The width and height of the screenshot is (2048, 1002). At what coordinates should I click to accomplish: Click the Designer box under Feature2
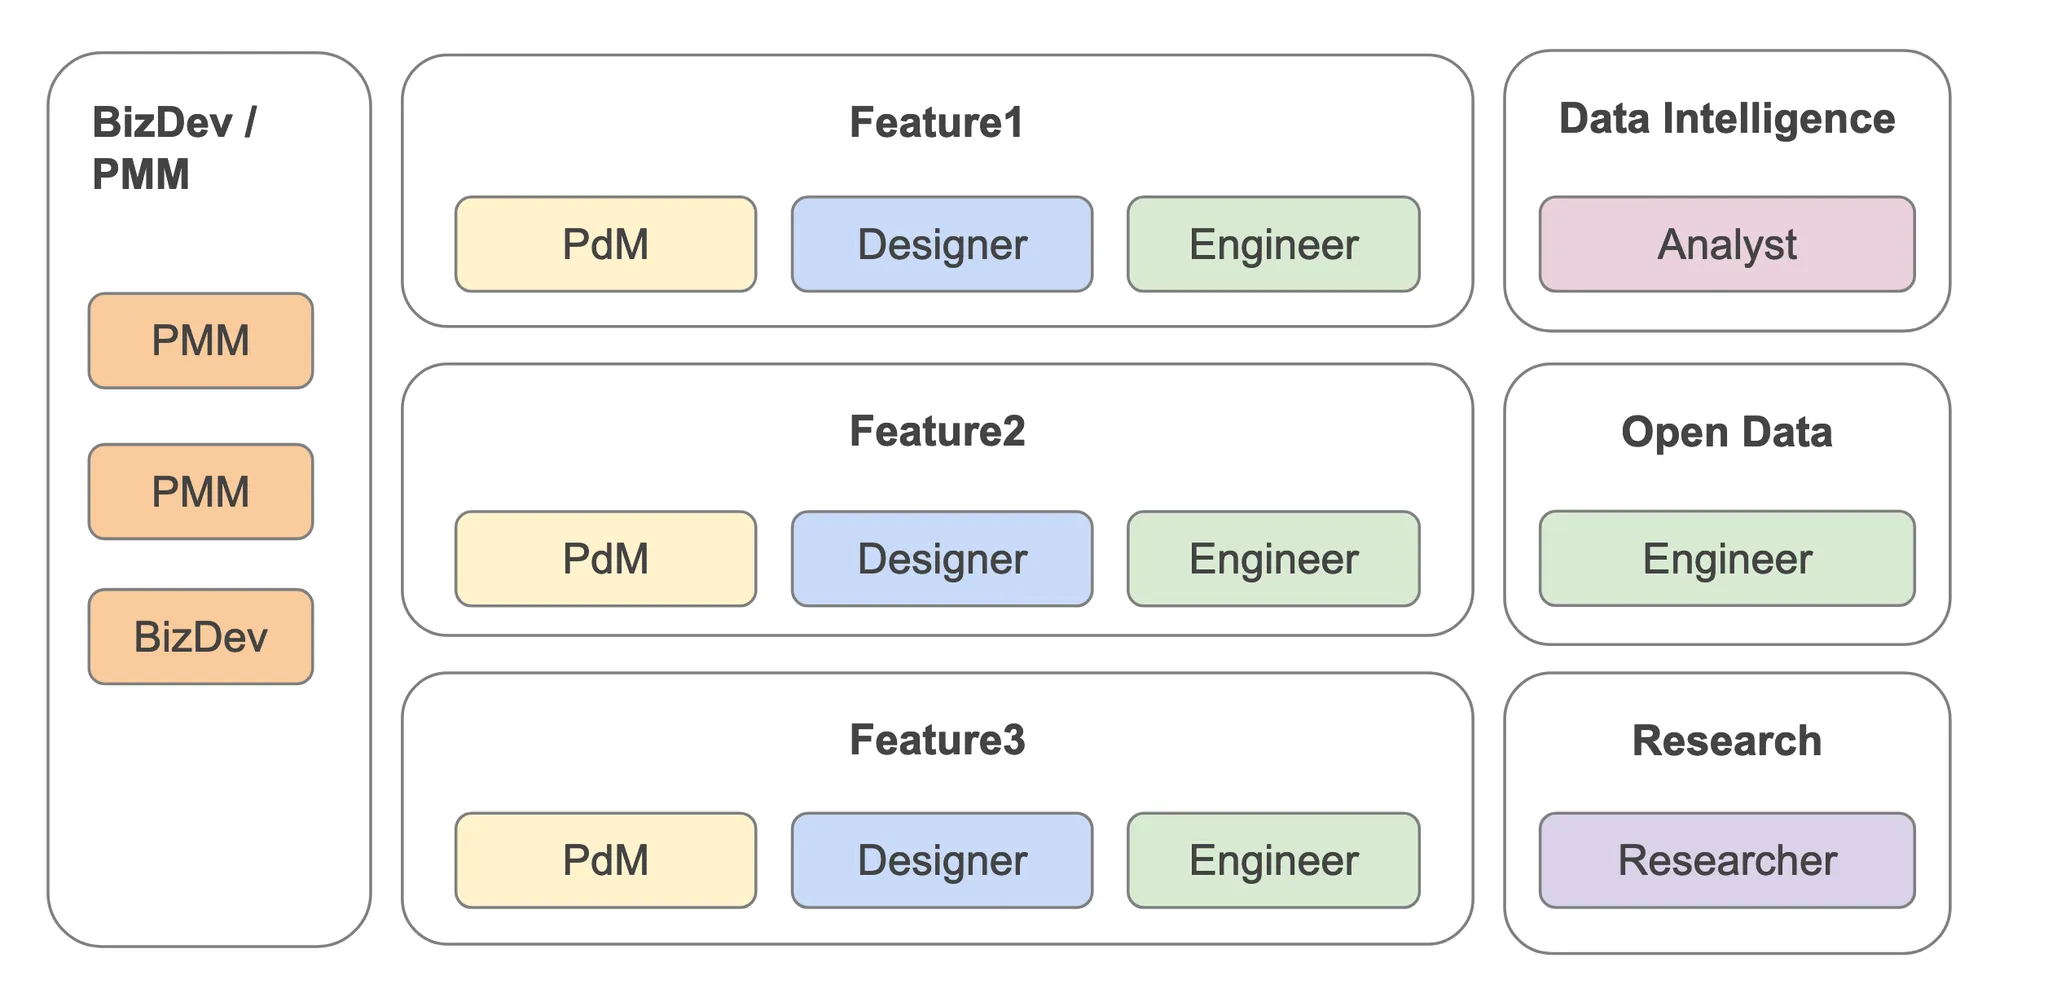(x=942, y=559)
